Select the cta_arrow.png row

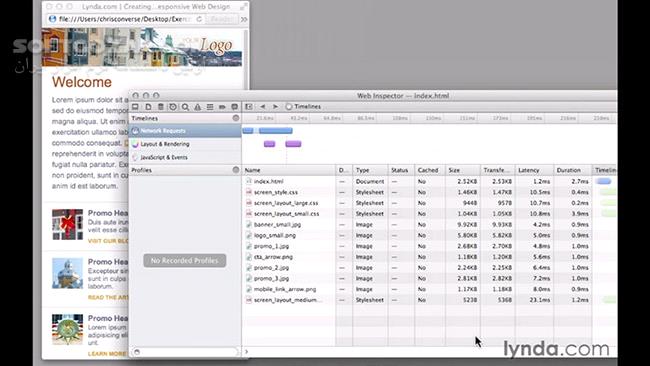(x=429, y=257)
